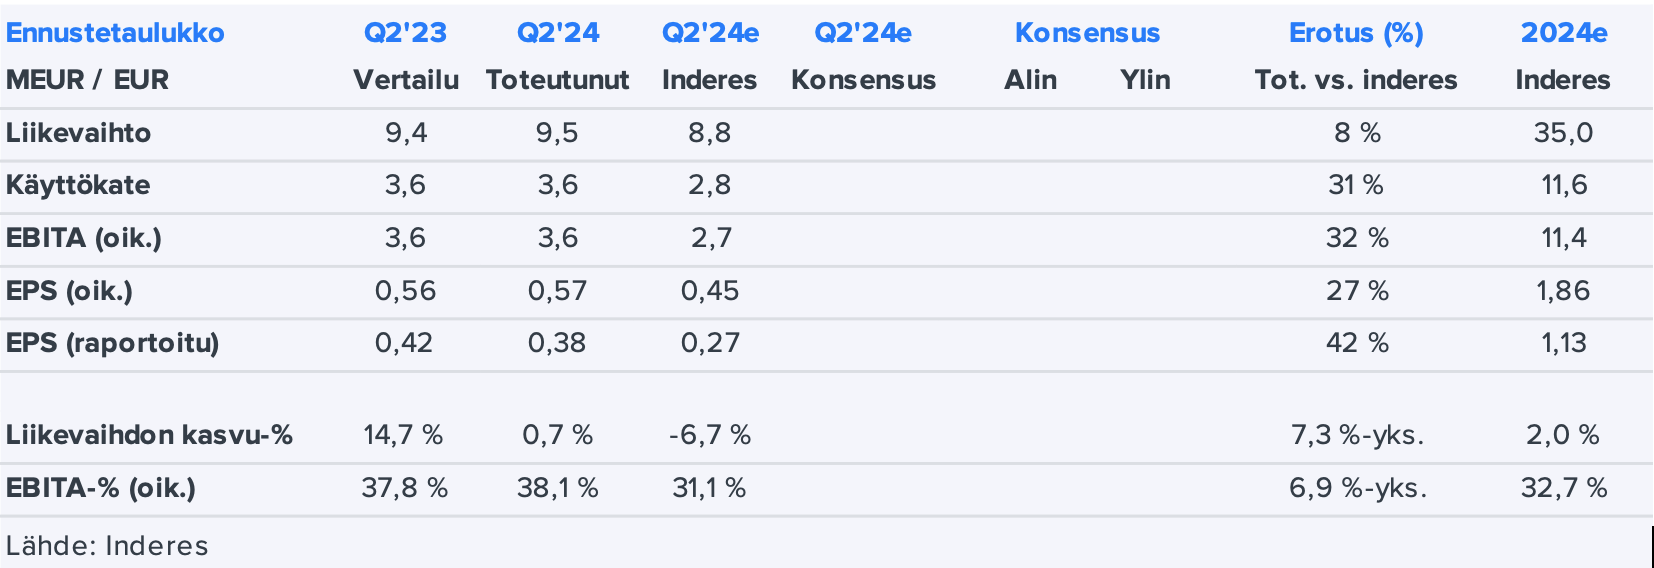Select the 7,3 %-yks. difference cell
This screenshot has width=1654, height=568.
click(x=1357, y=435)
